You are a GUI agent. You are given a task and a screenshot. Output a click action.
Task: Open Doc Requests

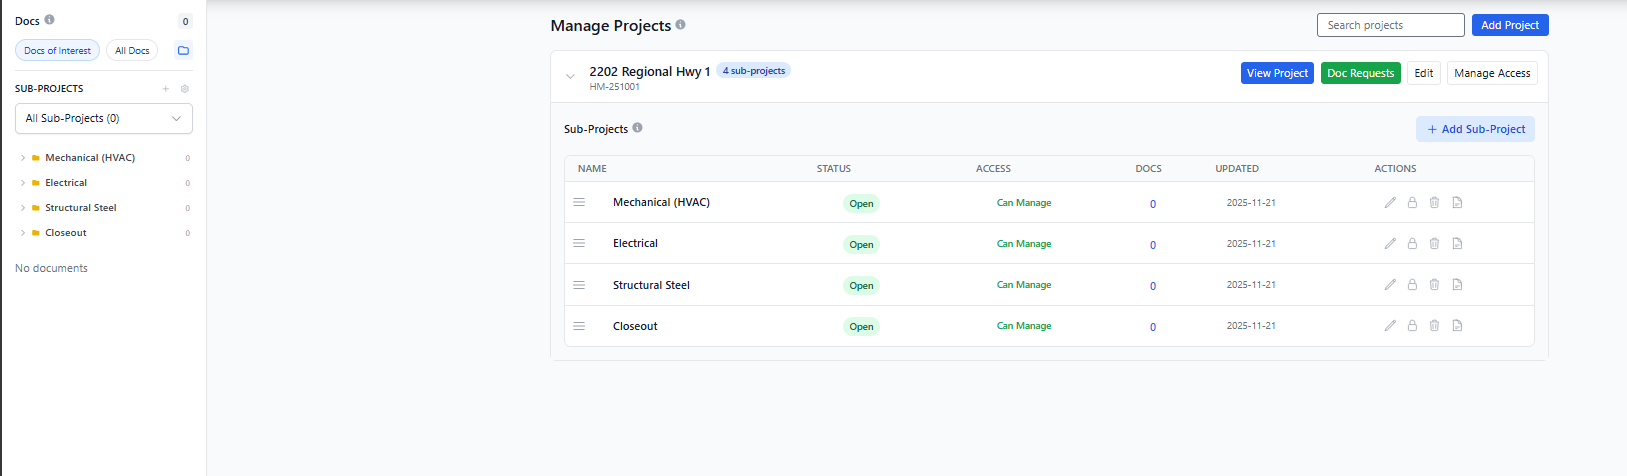[x=1360, y=73]
